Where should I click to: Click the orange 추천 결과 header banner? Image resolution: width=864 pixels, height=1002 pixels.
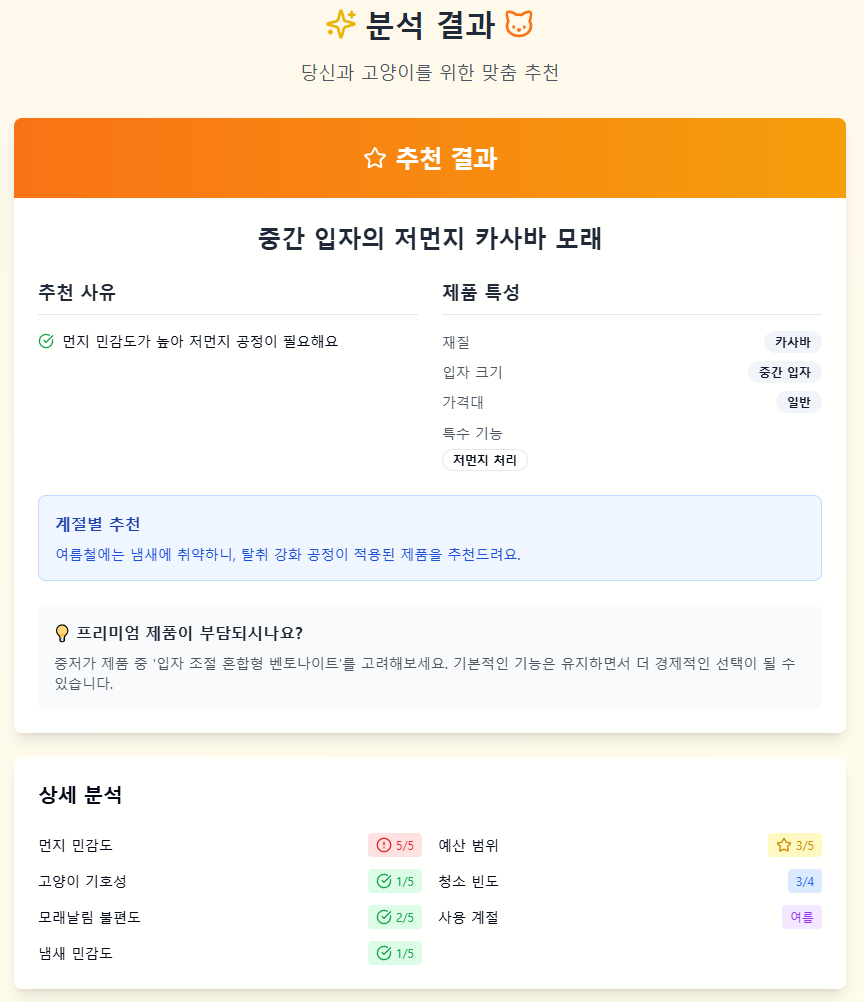431,157
